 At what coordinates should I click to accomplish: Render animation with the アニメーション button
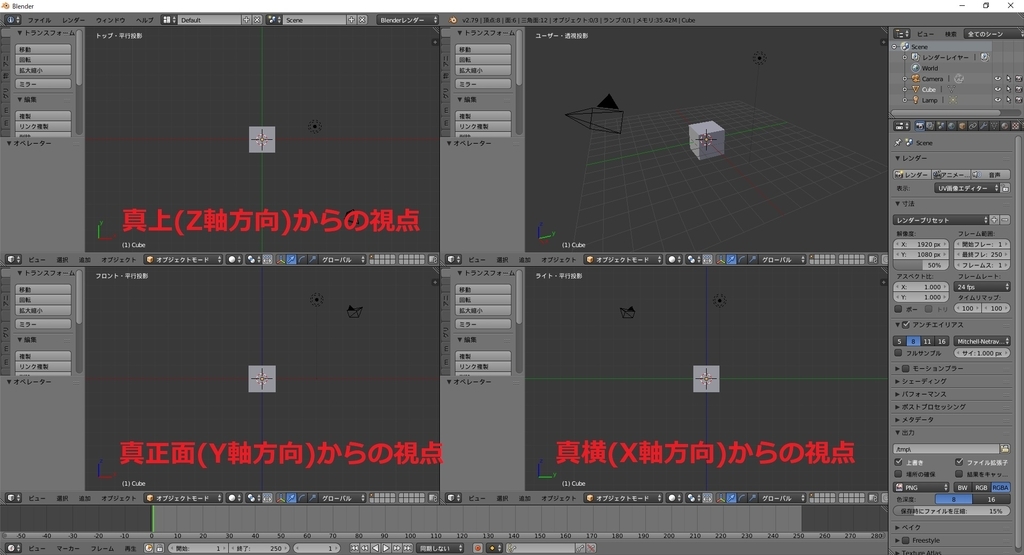coord(951,174)
